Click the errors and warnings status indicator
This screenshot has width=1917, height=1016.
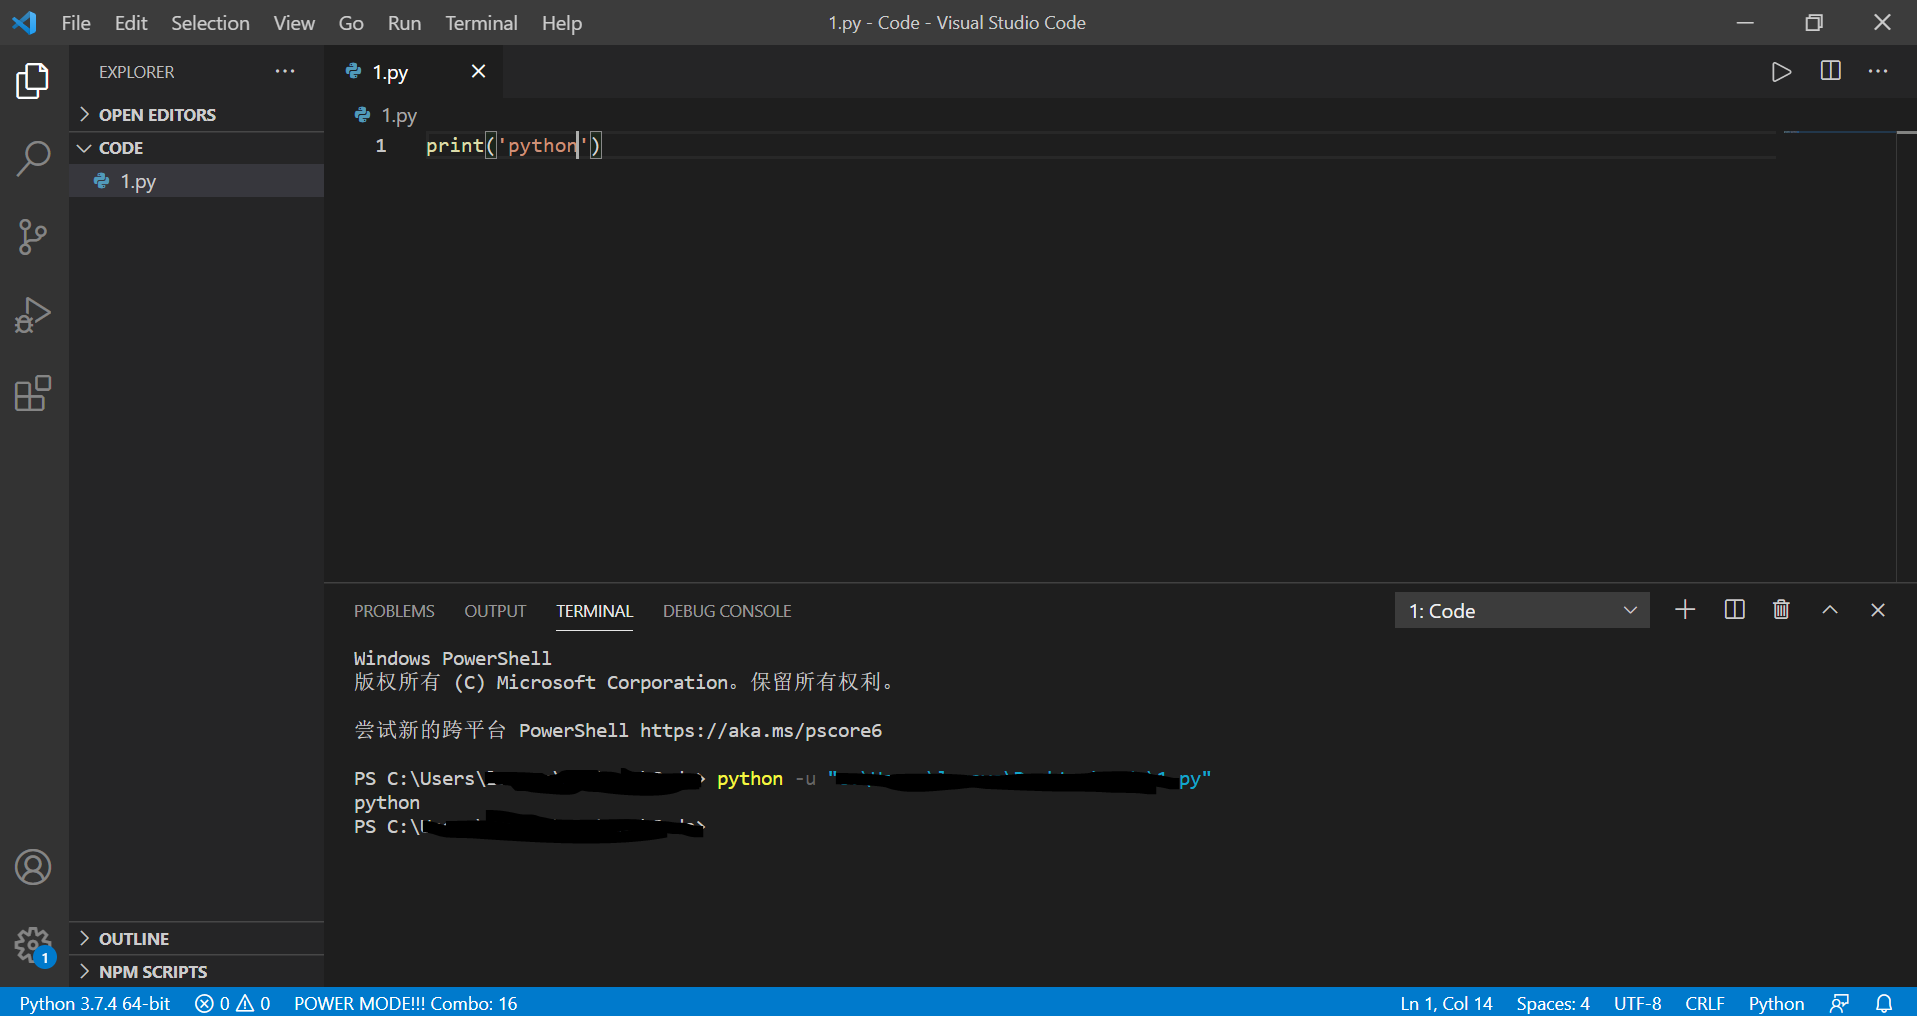coord(232,1003)
